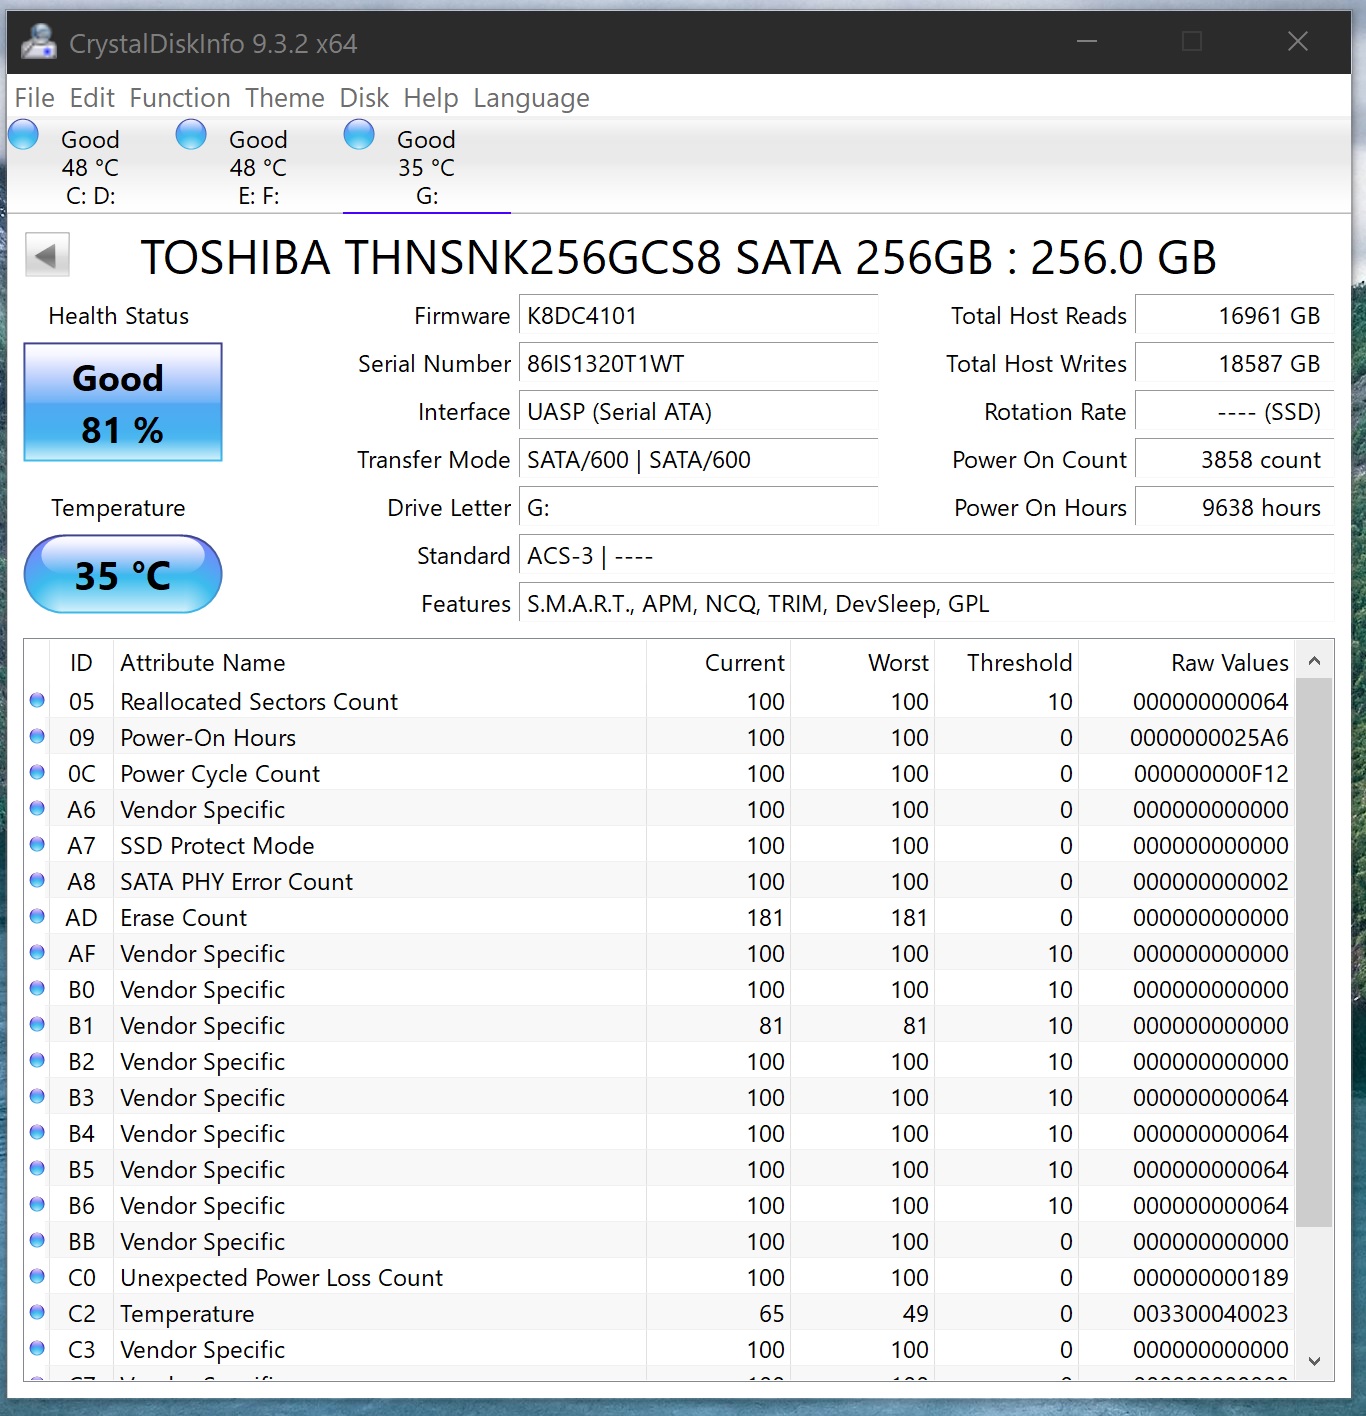Click the CrystalDiskInfo app icon in title bar
Screen dimensions: 1366x1416
coord(39,42)
